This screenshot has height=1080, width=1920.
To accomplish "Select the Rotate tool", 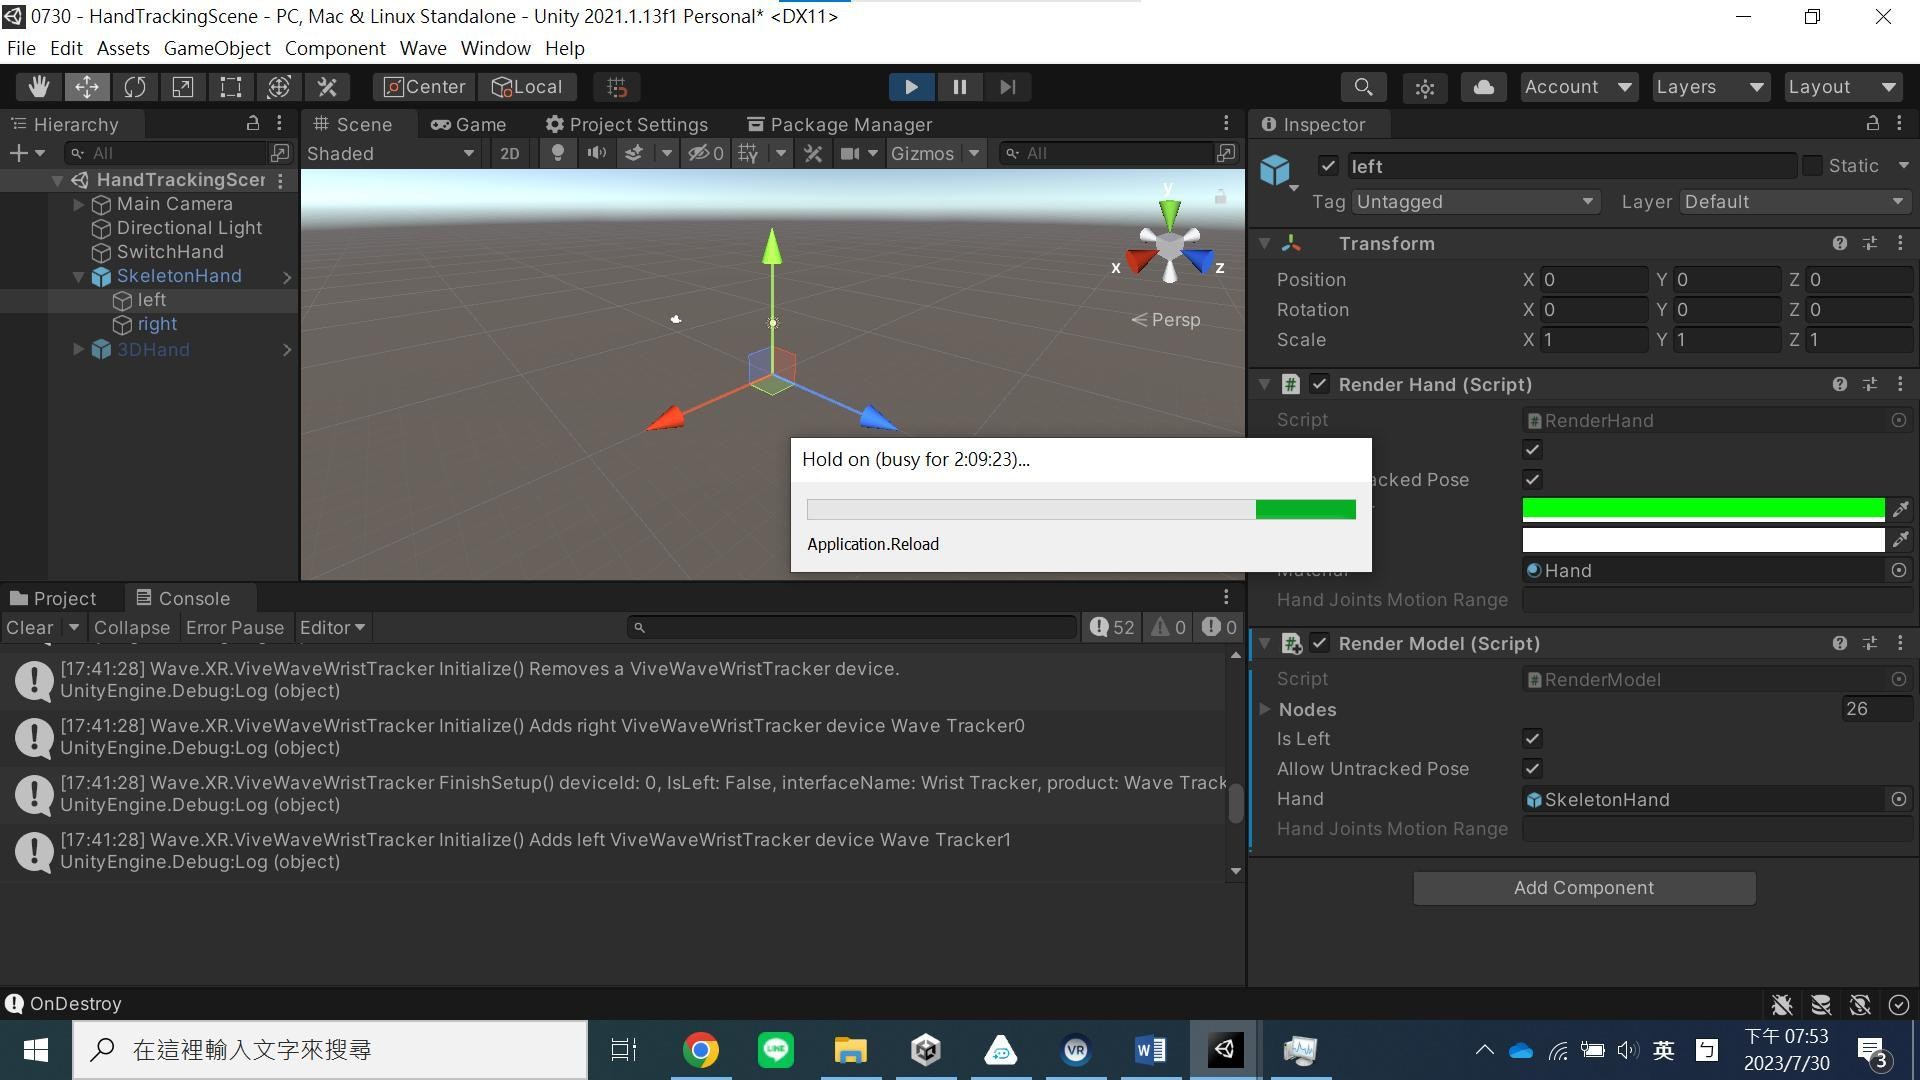I will 135,87.
